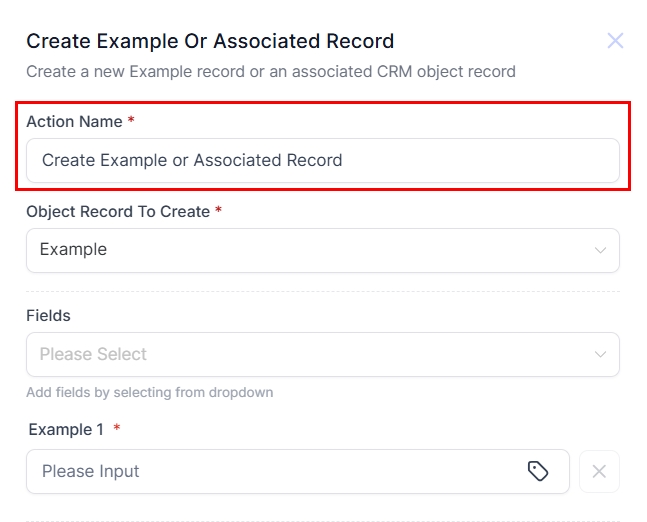This screenshot has width=647, height=522.
Task: Click the "Please Select" Fields placeholder
Action: click(x=93, y=354)
